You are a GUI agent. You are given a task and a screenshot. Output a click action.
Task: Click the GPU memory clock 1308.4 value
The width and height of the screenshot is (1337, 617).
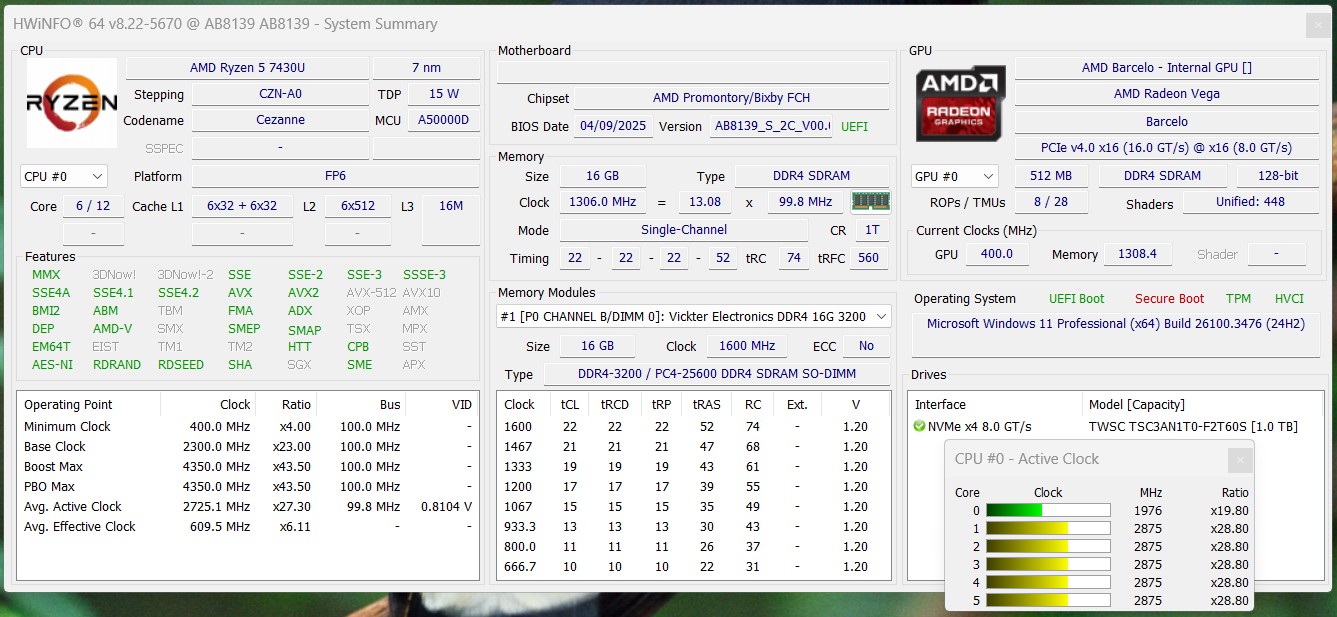(x=1138, y=254)
